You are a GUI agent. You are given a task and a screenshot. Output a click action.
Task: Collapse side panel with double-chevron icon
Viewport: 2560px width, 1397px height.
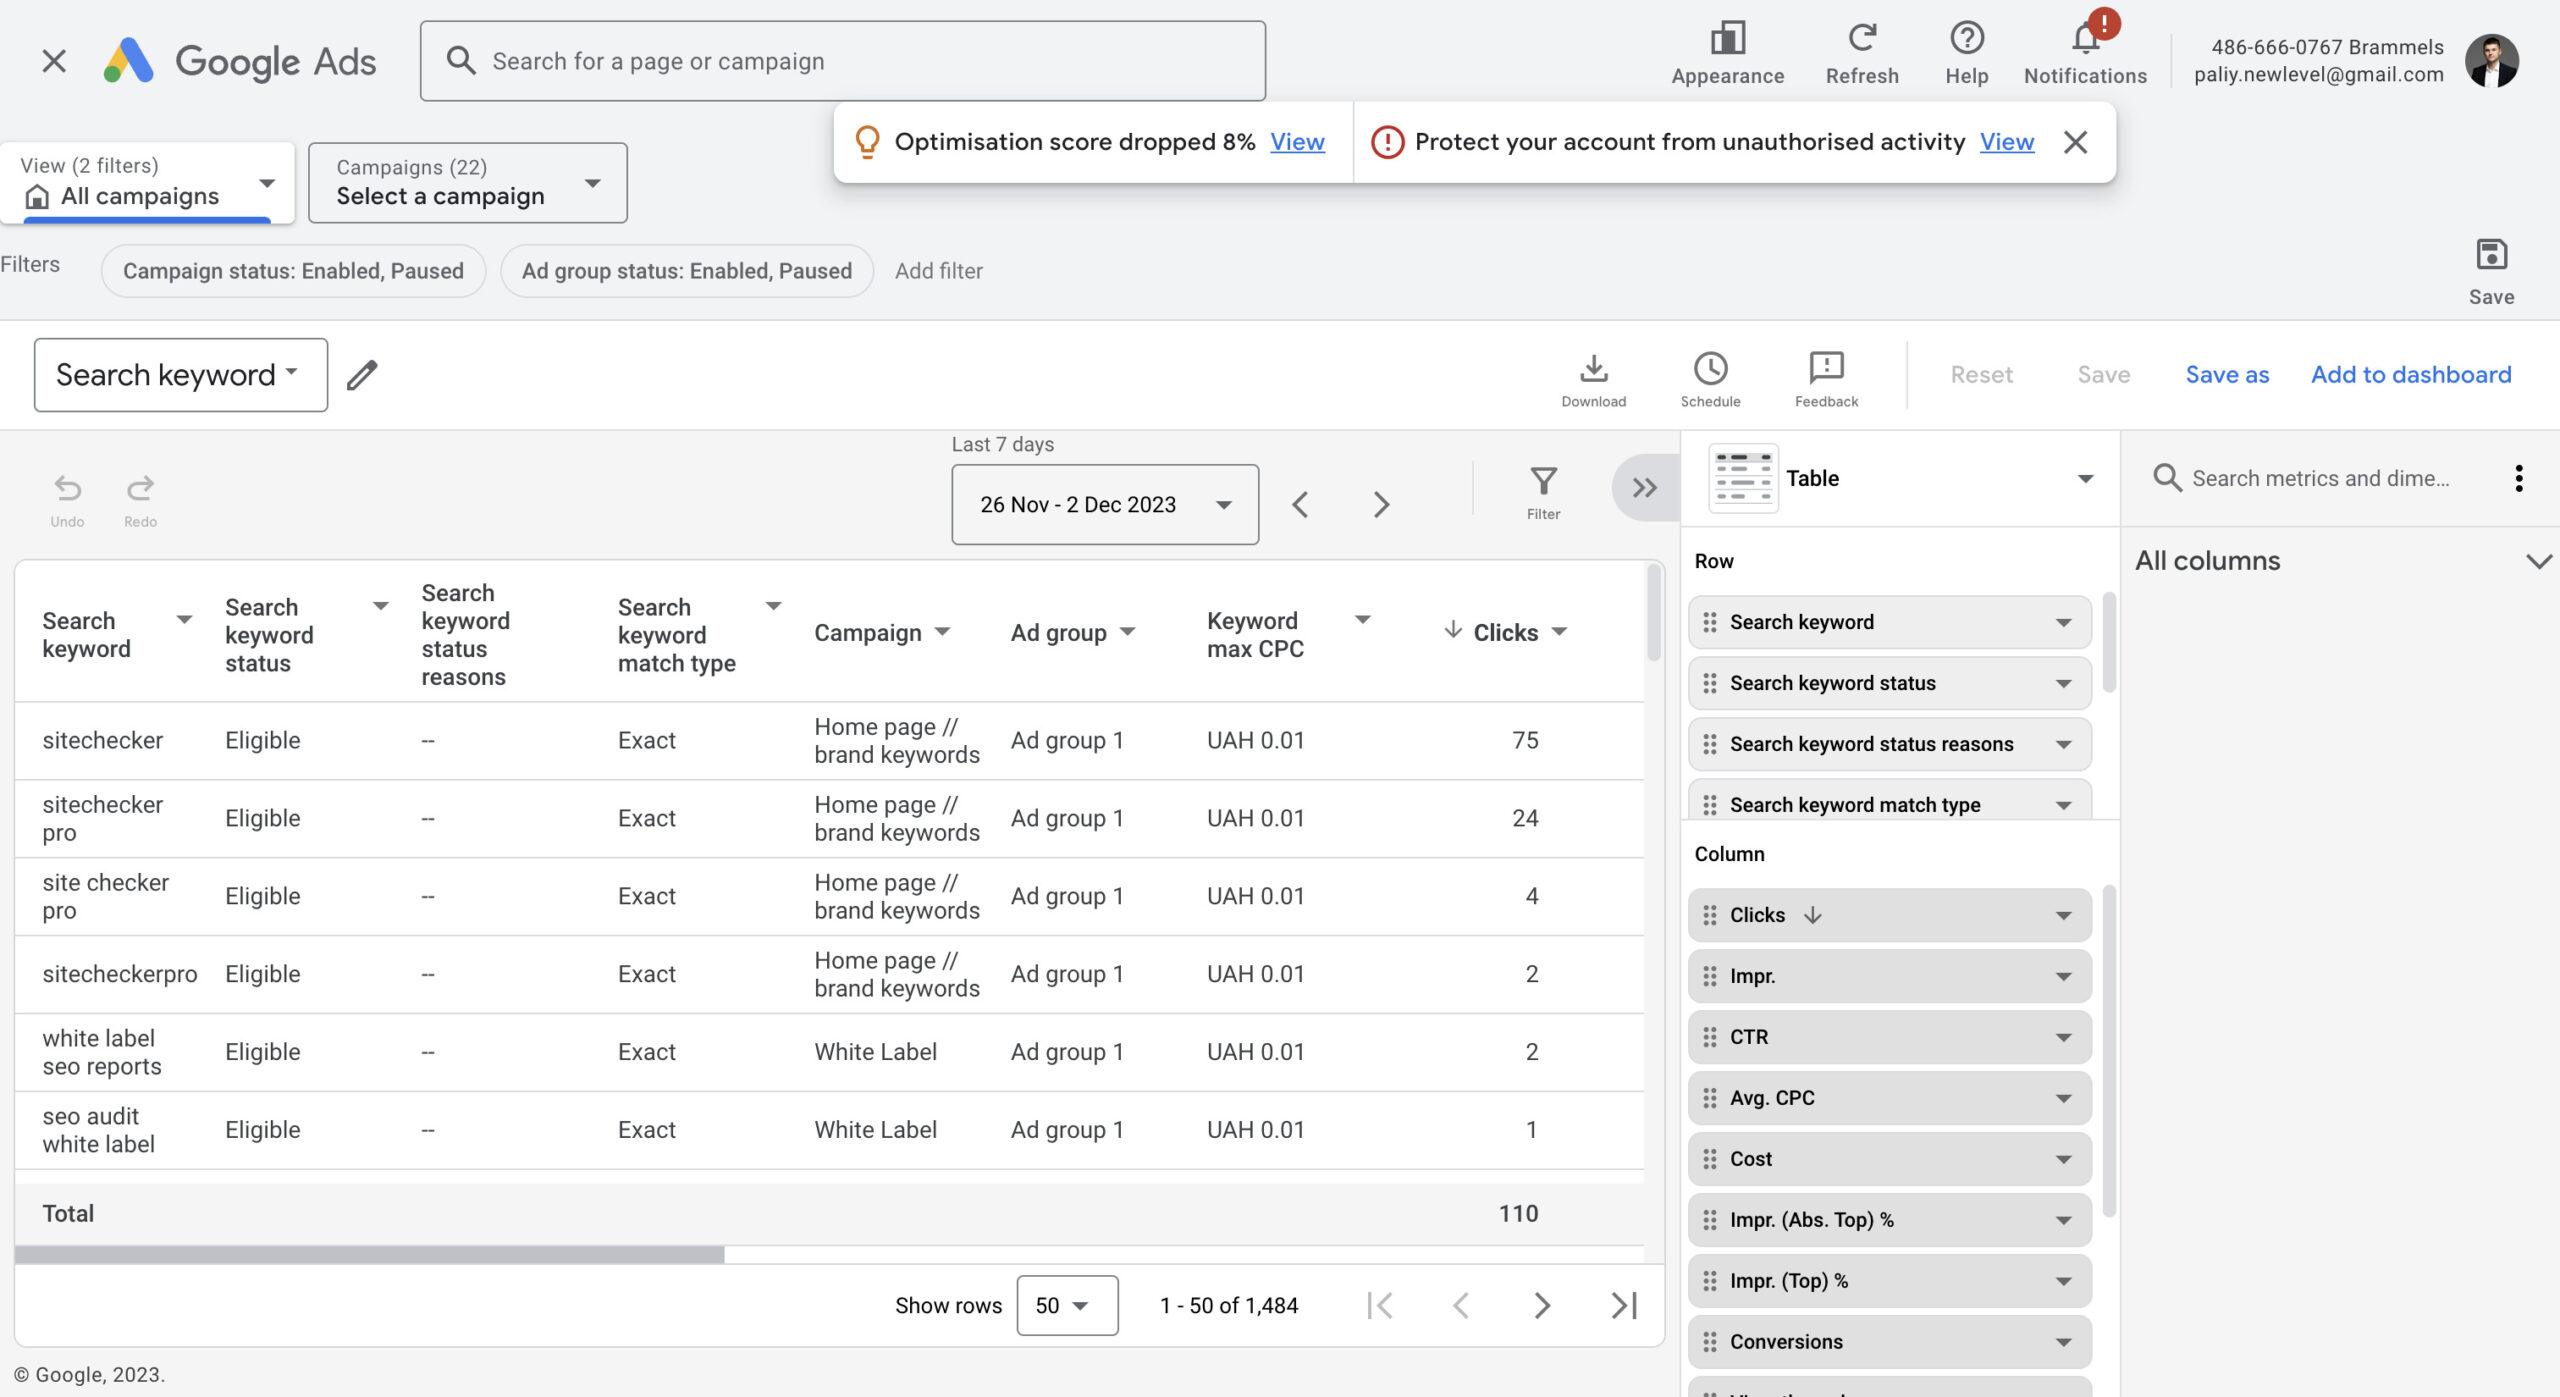point(1644,488)
